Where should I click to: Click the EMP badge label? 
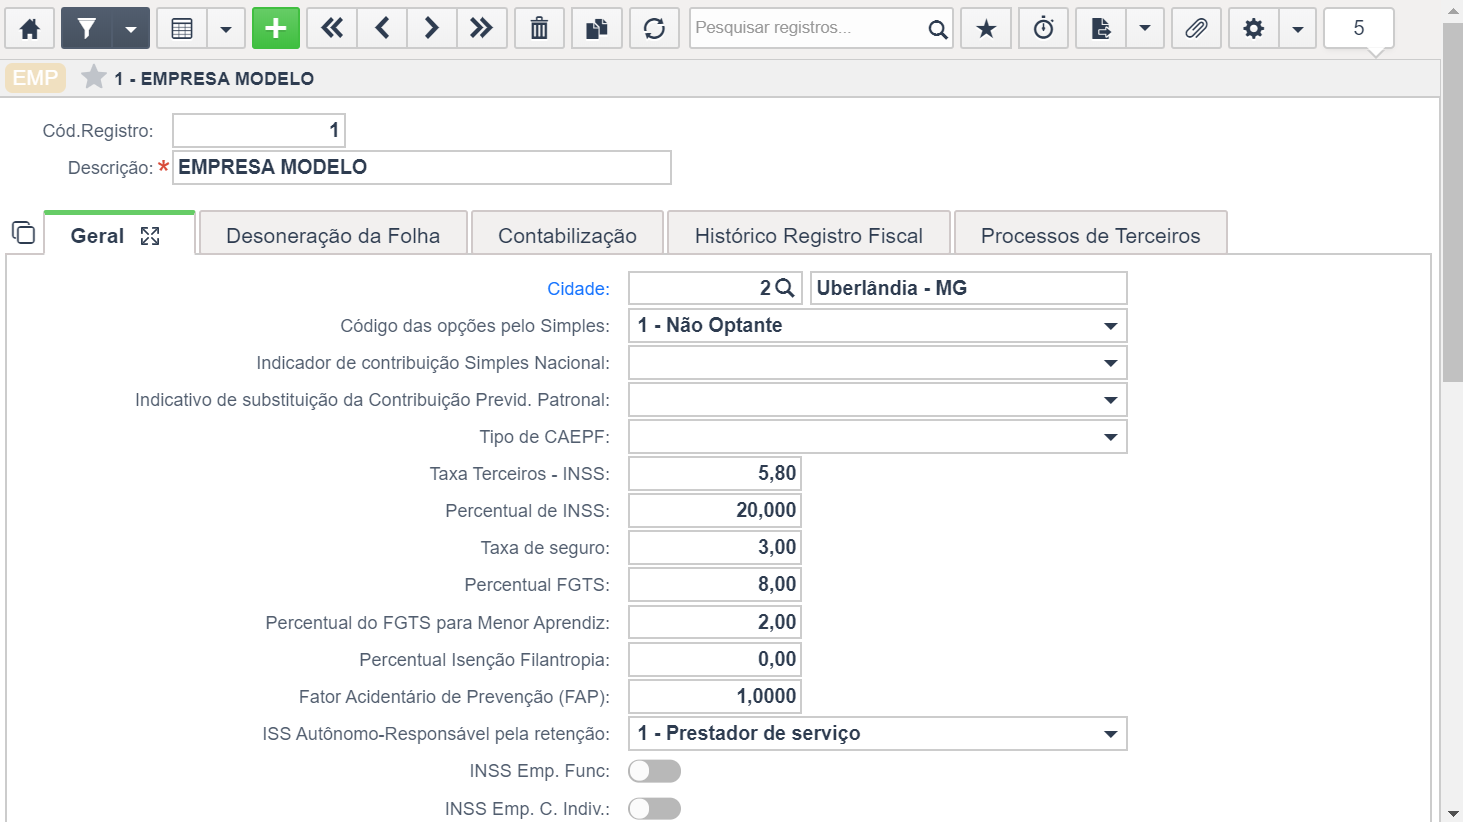tap(36, 78)
